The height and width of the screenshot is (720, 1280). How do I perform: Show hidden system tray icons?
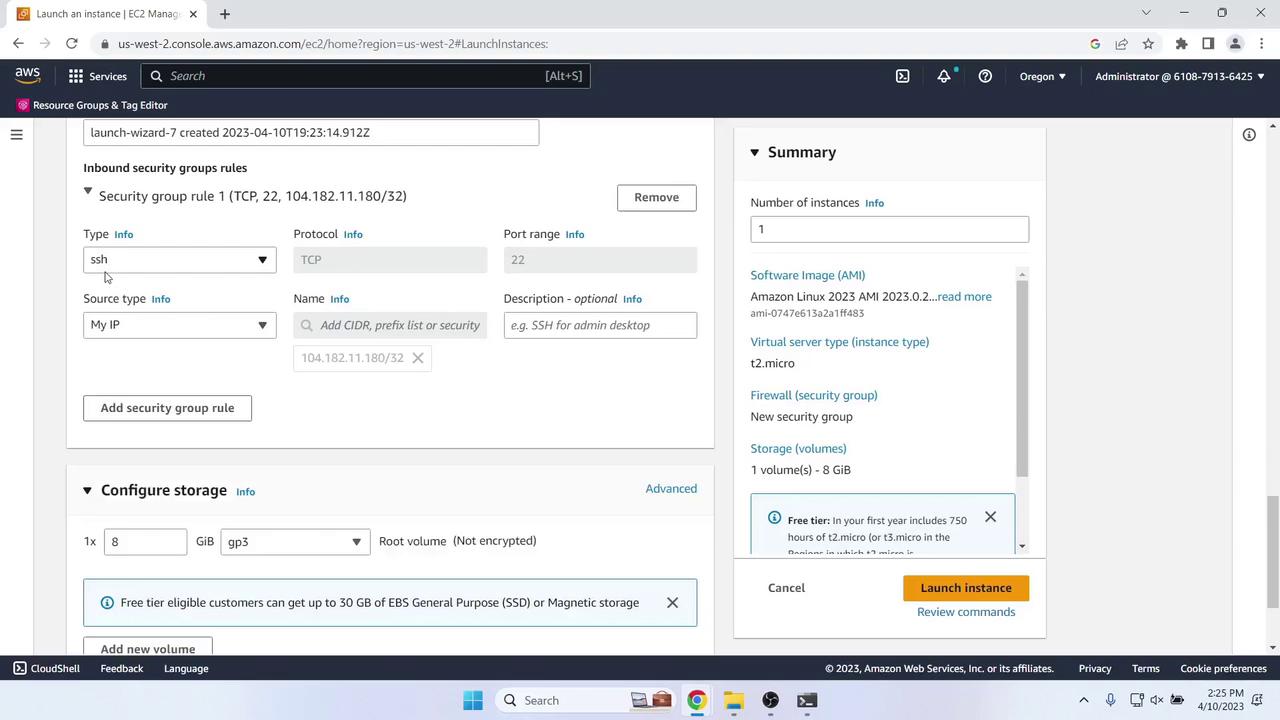click(1083, 700)
